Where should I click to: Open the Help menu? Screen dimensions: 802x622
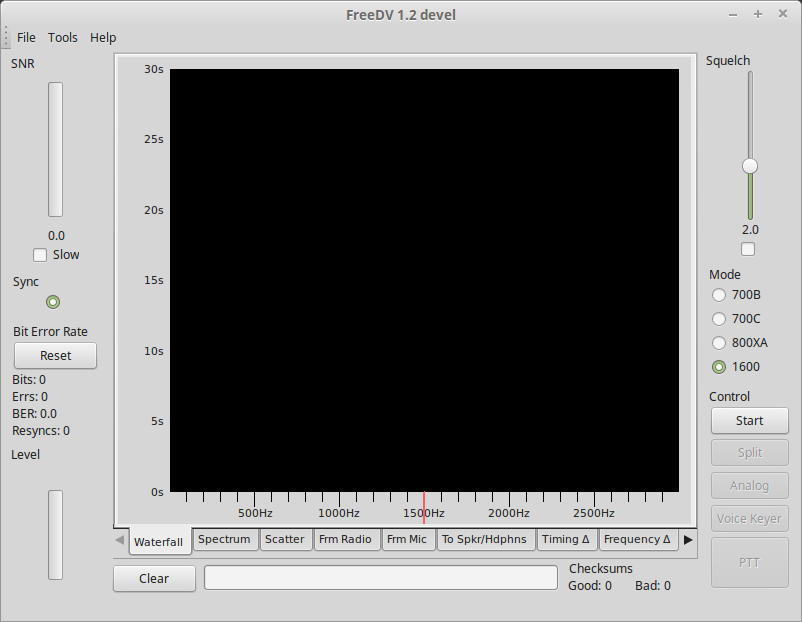102,37
